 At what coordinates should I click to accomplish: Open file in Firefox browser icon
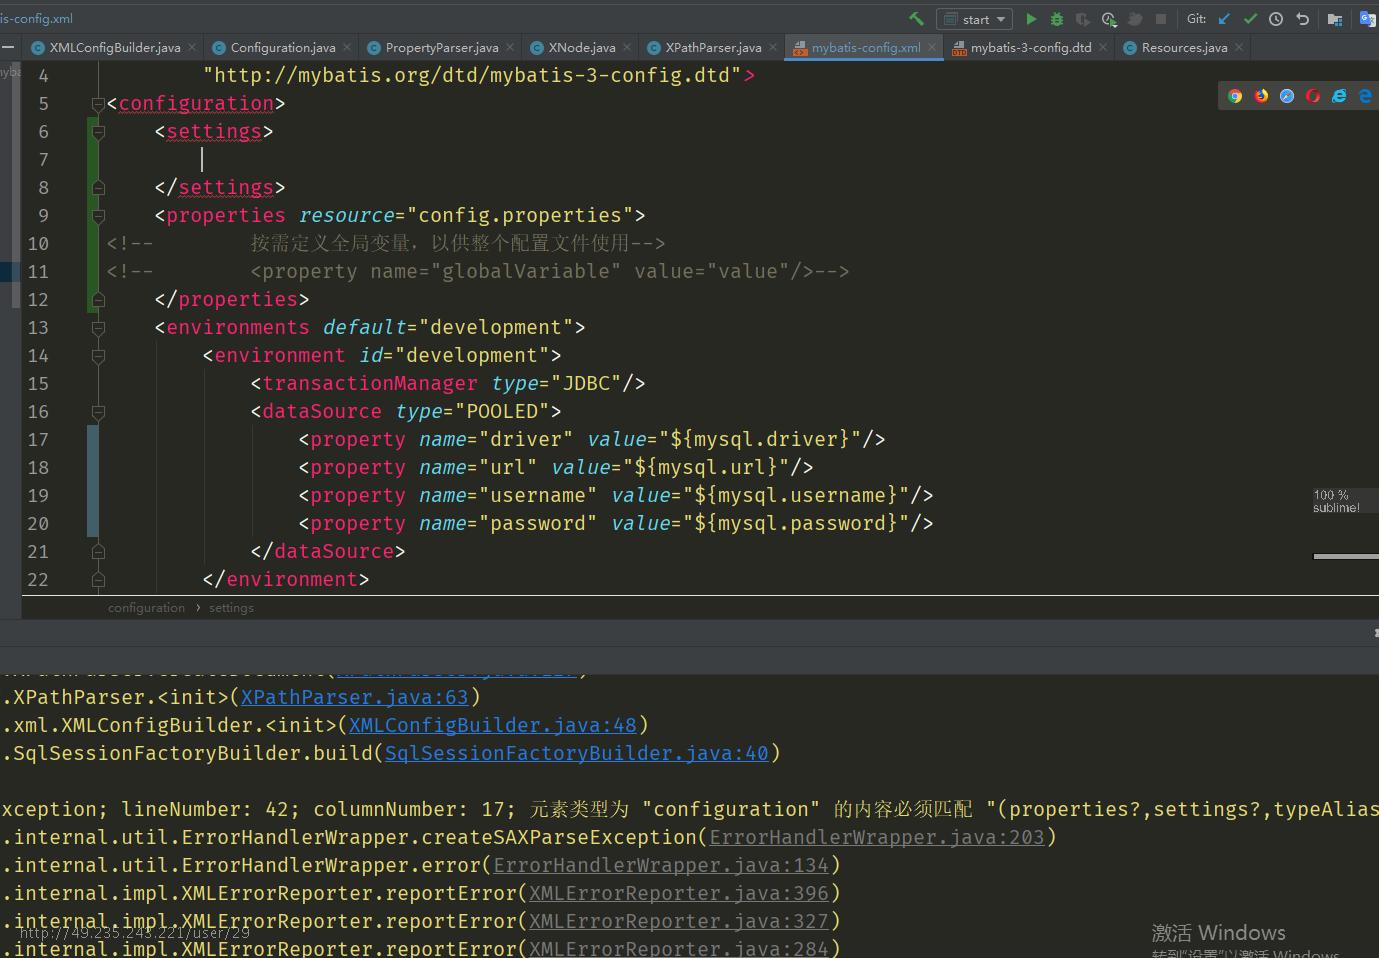[1261, 96]
